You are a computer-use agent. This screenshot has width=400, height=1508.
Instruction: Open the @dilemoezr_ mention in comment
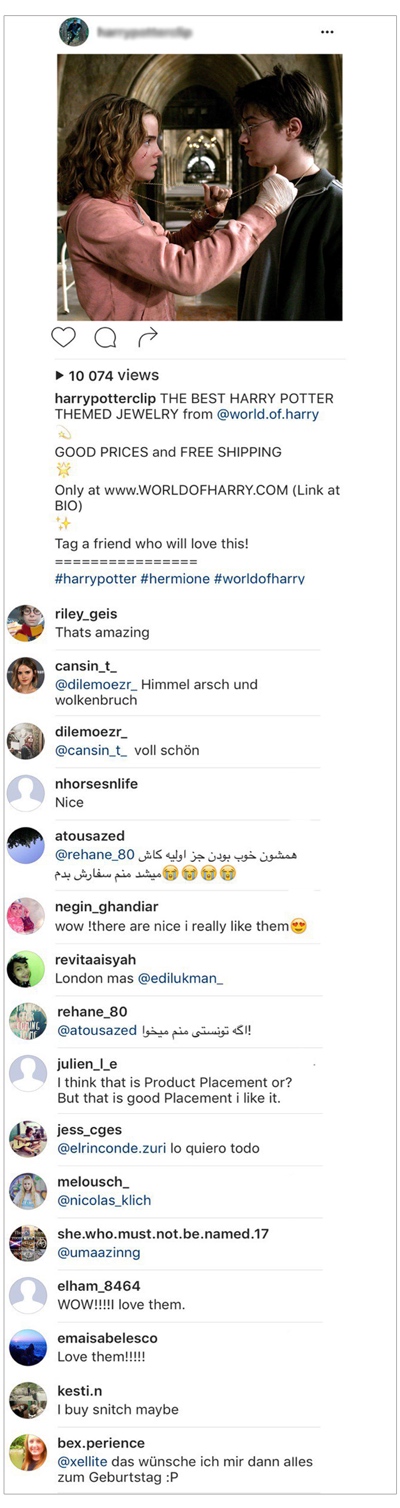pyautogui.click(x=96, y=684)
